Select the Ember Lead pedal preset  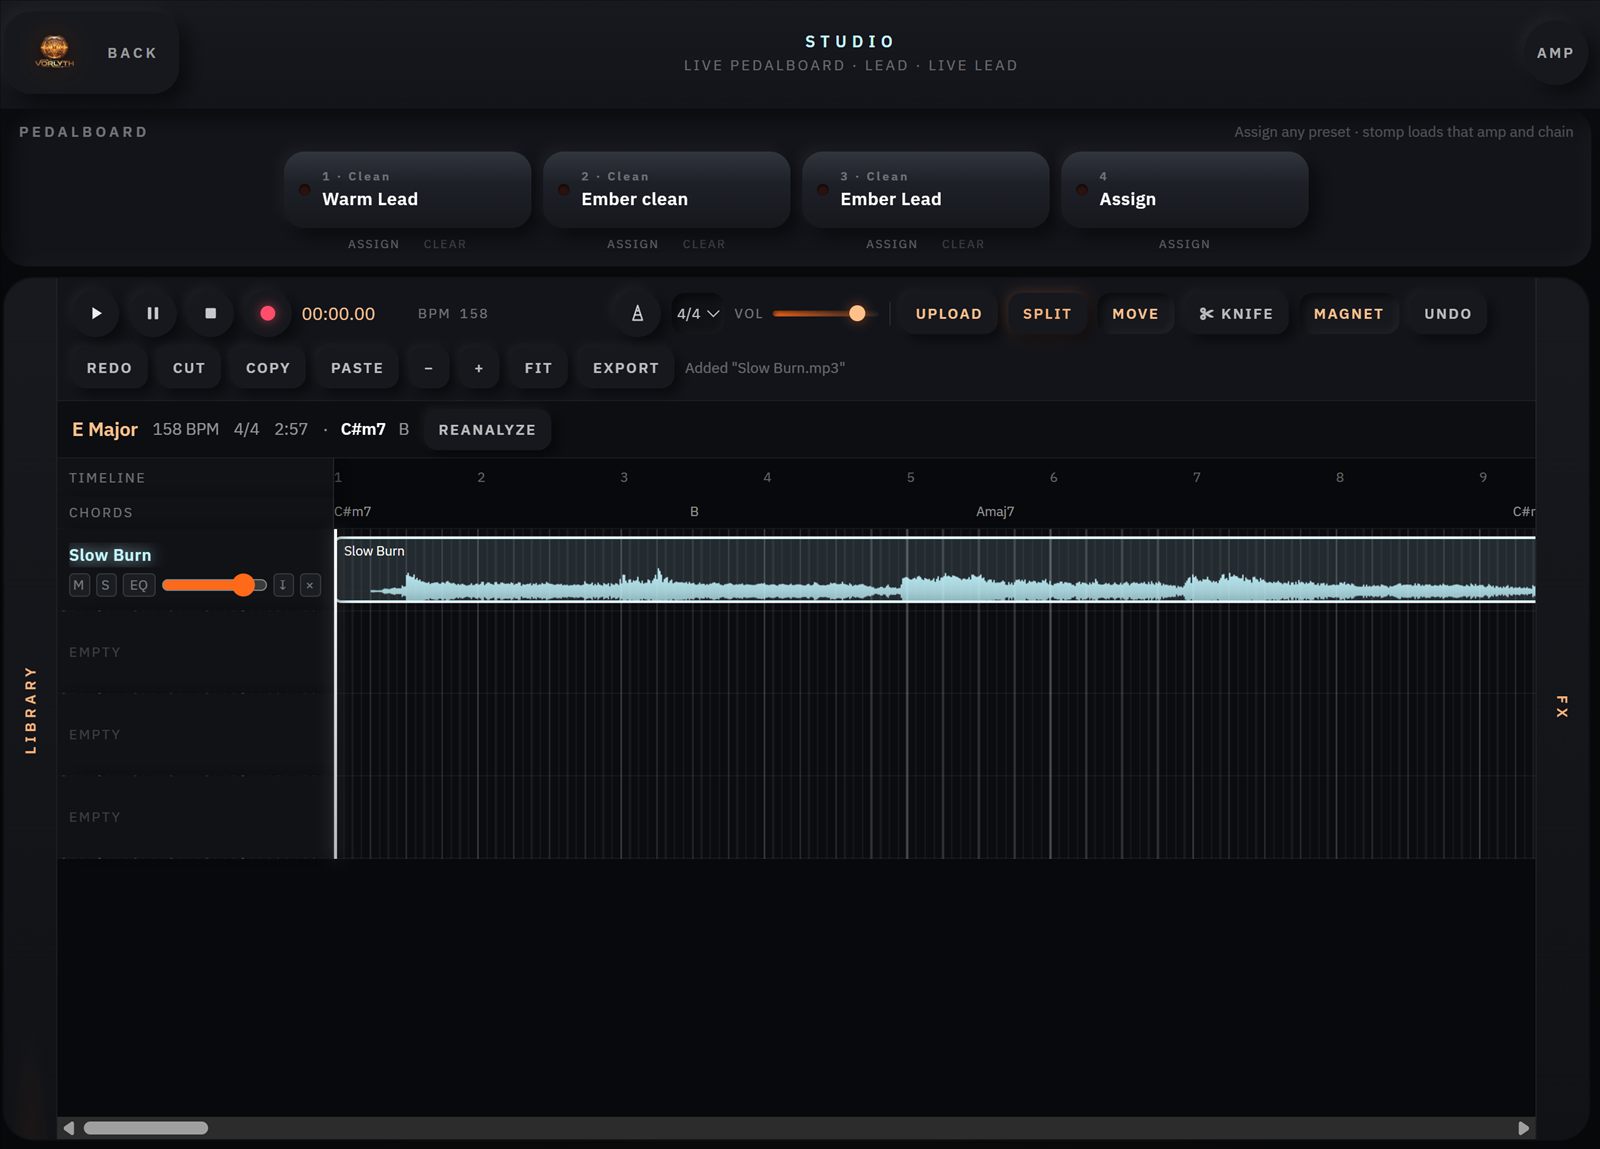[x=925, y=189]
